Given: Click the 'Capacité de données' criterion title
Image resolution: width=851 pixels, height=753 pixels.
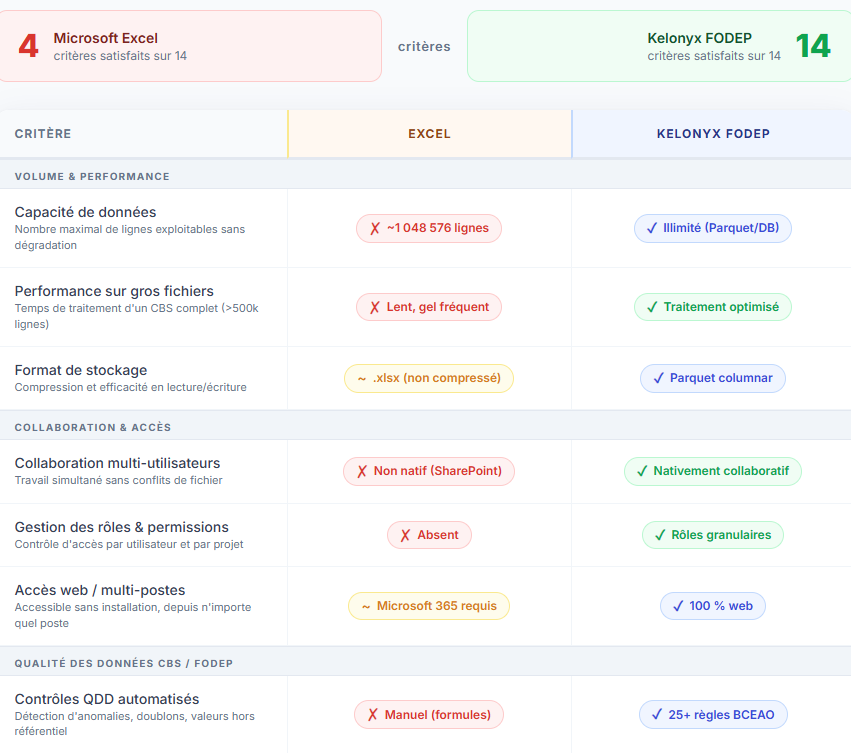Looking at the screenshot, I should pyautogui.click(x=85, y=212).
